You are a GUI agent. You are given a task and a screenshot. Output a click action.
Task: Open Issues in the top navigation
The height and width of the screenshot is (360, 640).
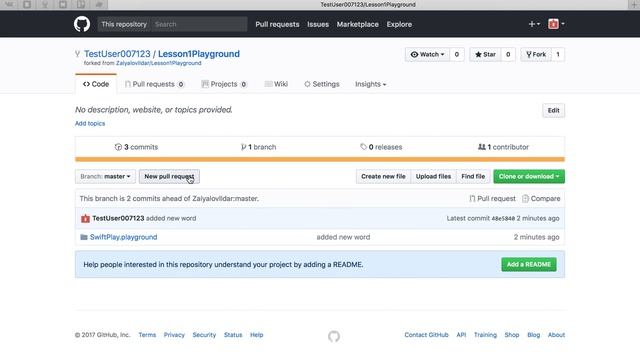(318, 24)
